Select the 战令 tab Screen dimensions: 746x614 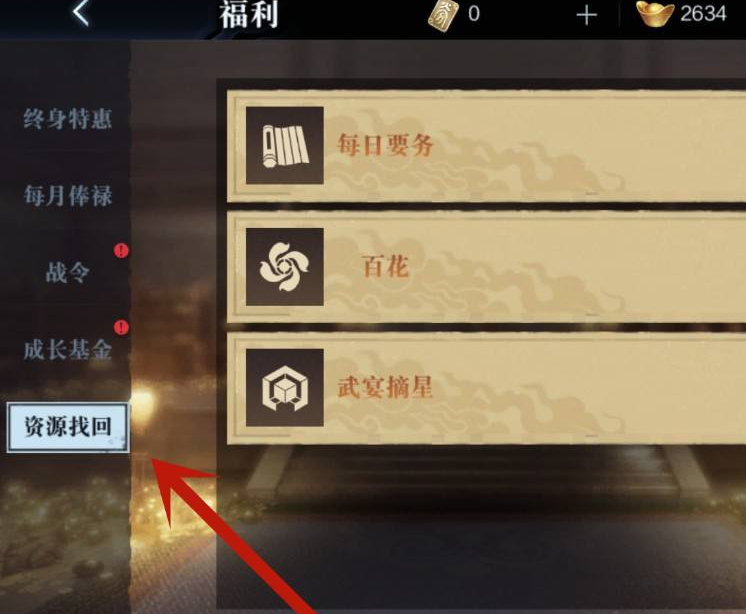68,273
